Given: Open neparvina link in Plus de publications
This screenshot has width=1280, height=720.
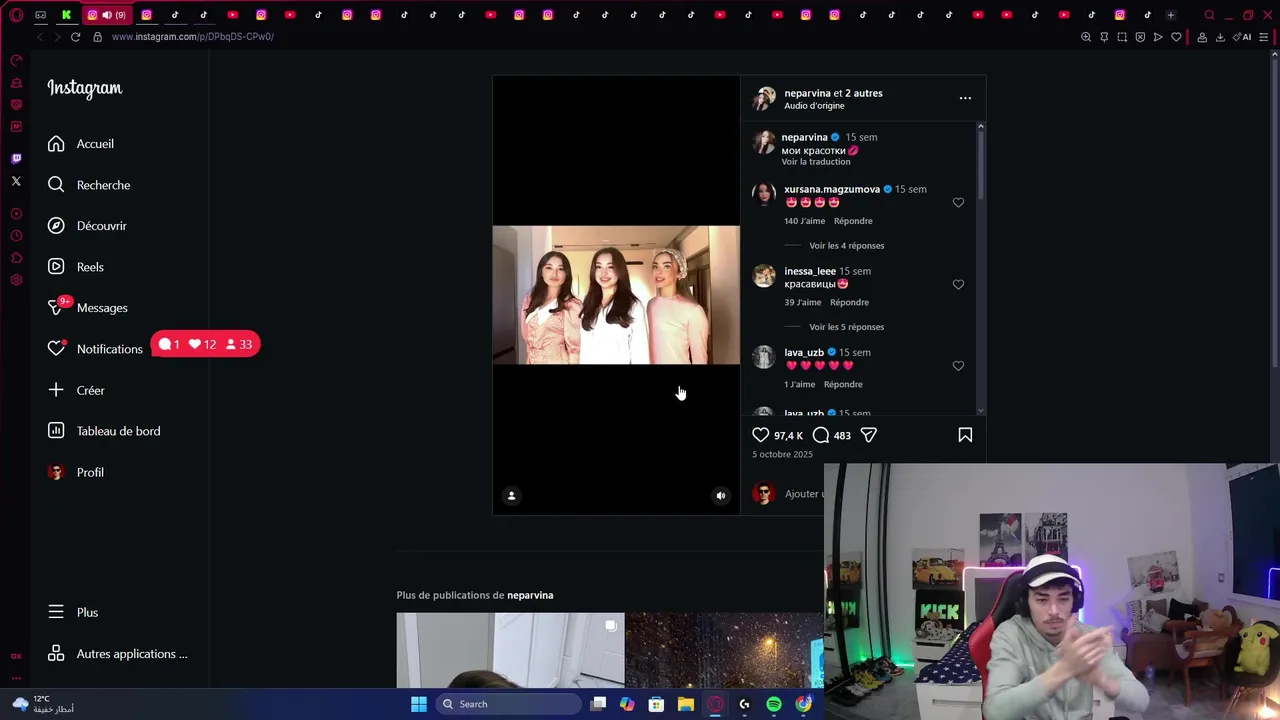Looking at the screenshot, I should (x=530, y=595).
